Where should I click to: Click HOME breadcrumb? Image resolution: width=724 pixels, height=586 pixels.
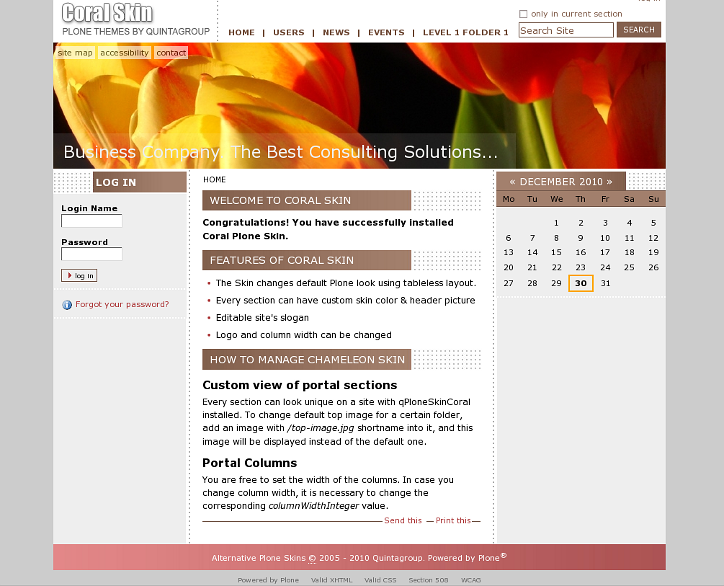click(214, 180)
